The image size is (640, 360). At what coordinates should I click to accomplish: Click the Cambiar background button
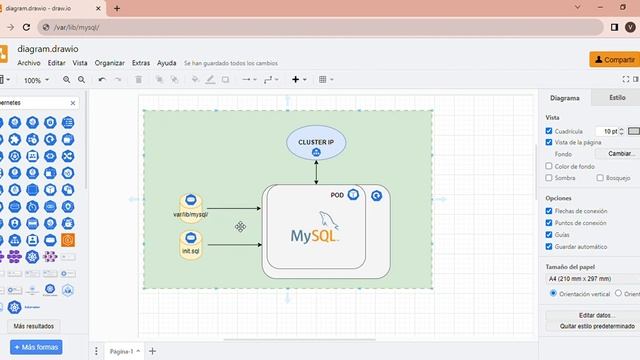[x=618, y=154]
